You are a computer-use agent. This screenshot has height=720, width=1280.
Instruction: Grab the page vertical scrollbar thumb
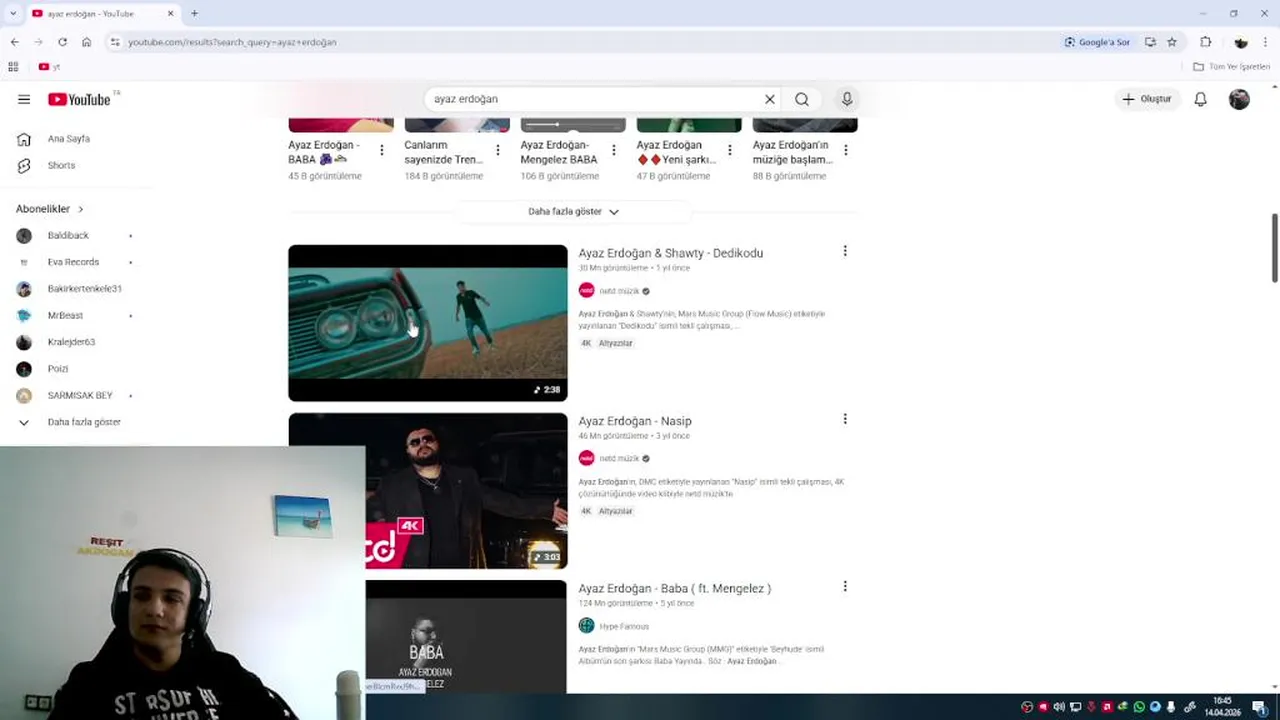[x=1274, y=248]
